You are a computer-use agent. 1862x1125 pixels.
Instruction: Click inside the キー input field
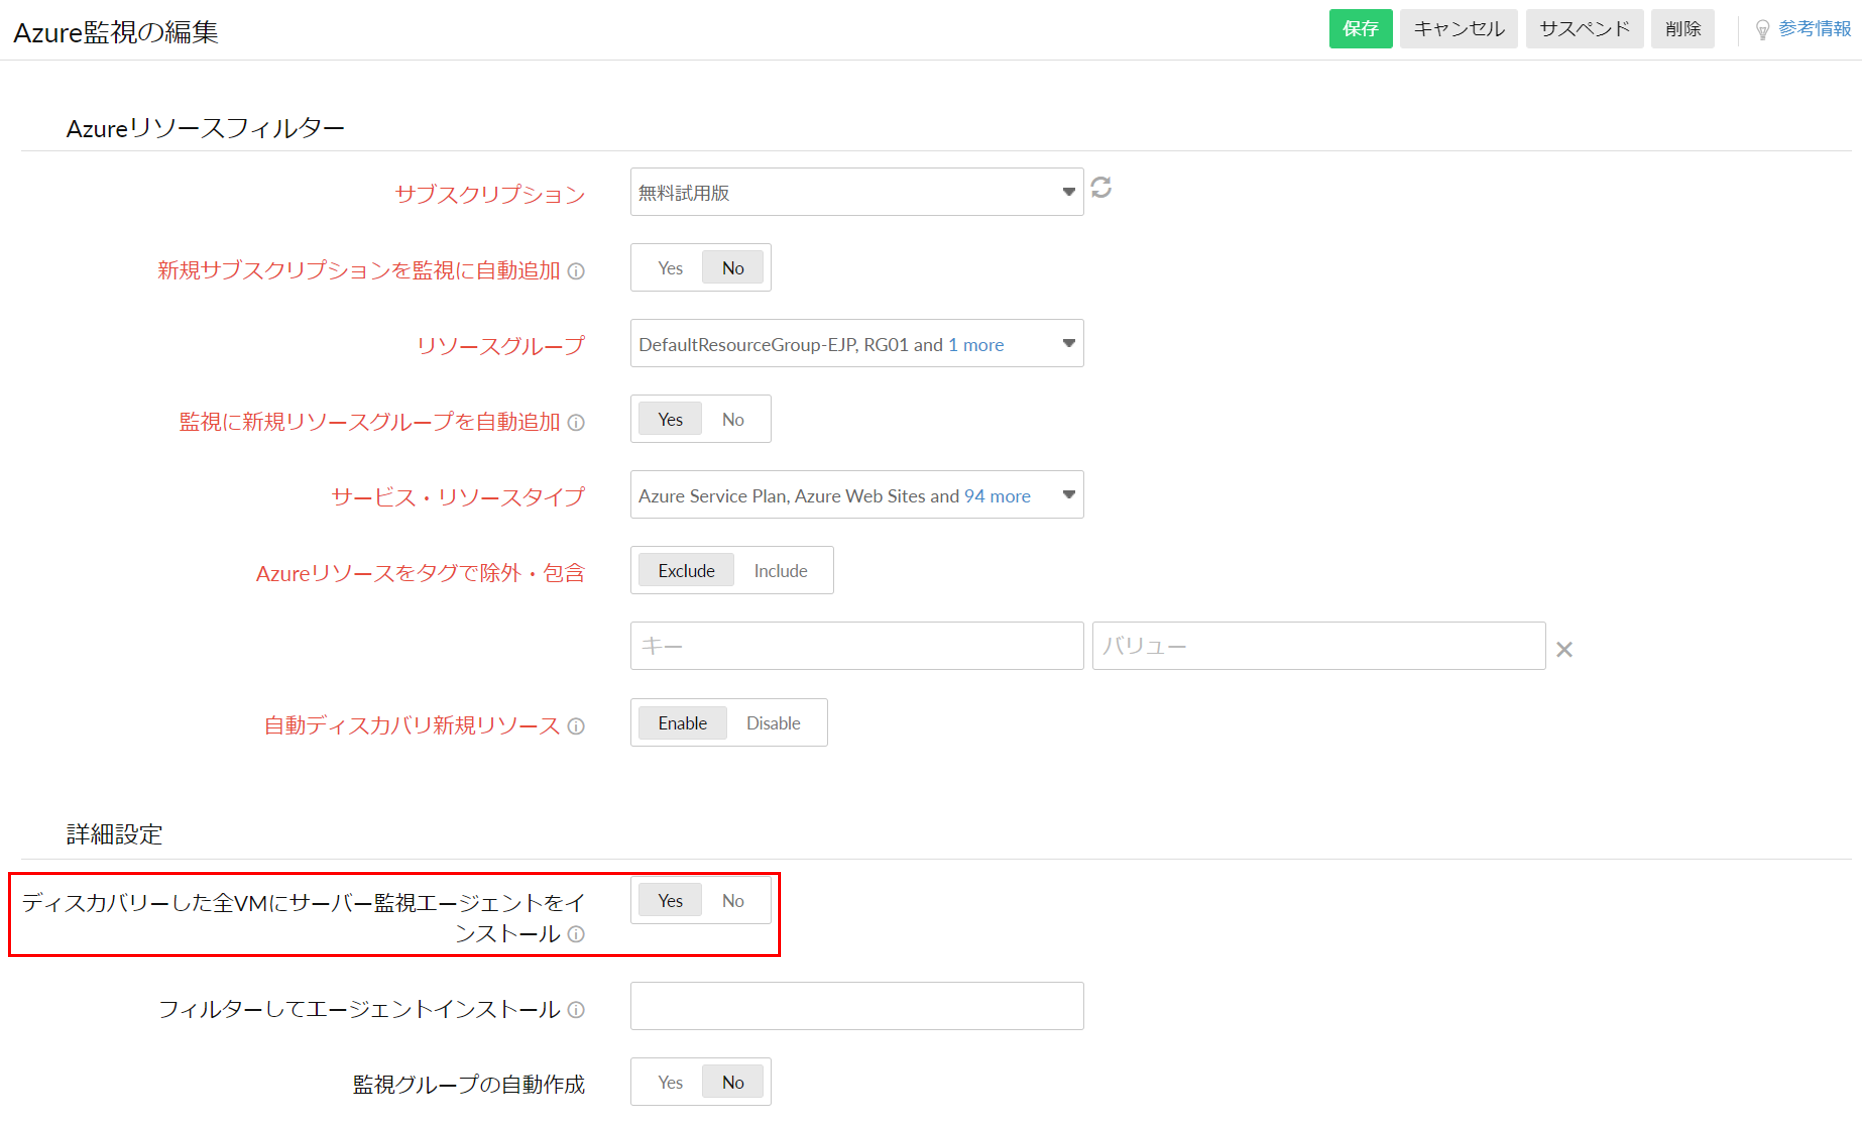856,646
